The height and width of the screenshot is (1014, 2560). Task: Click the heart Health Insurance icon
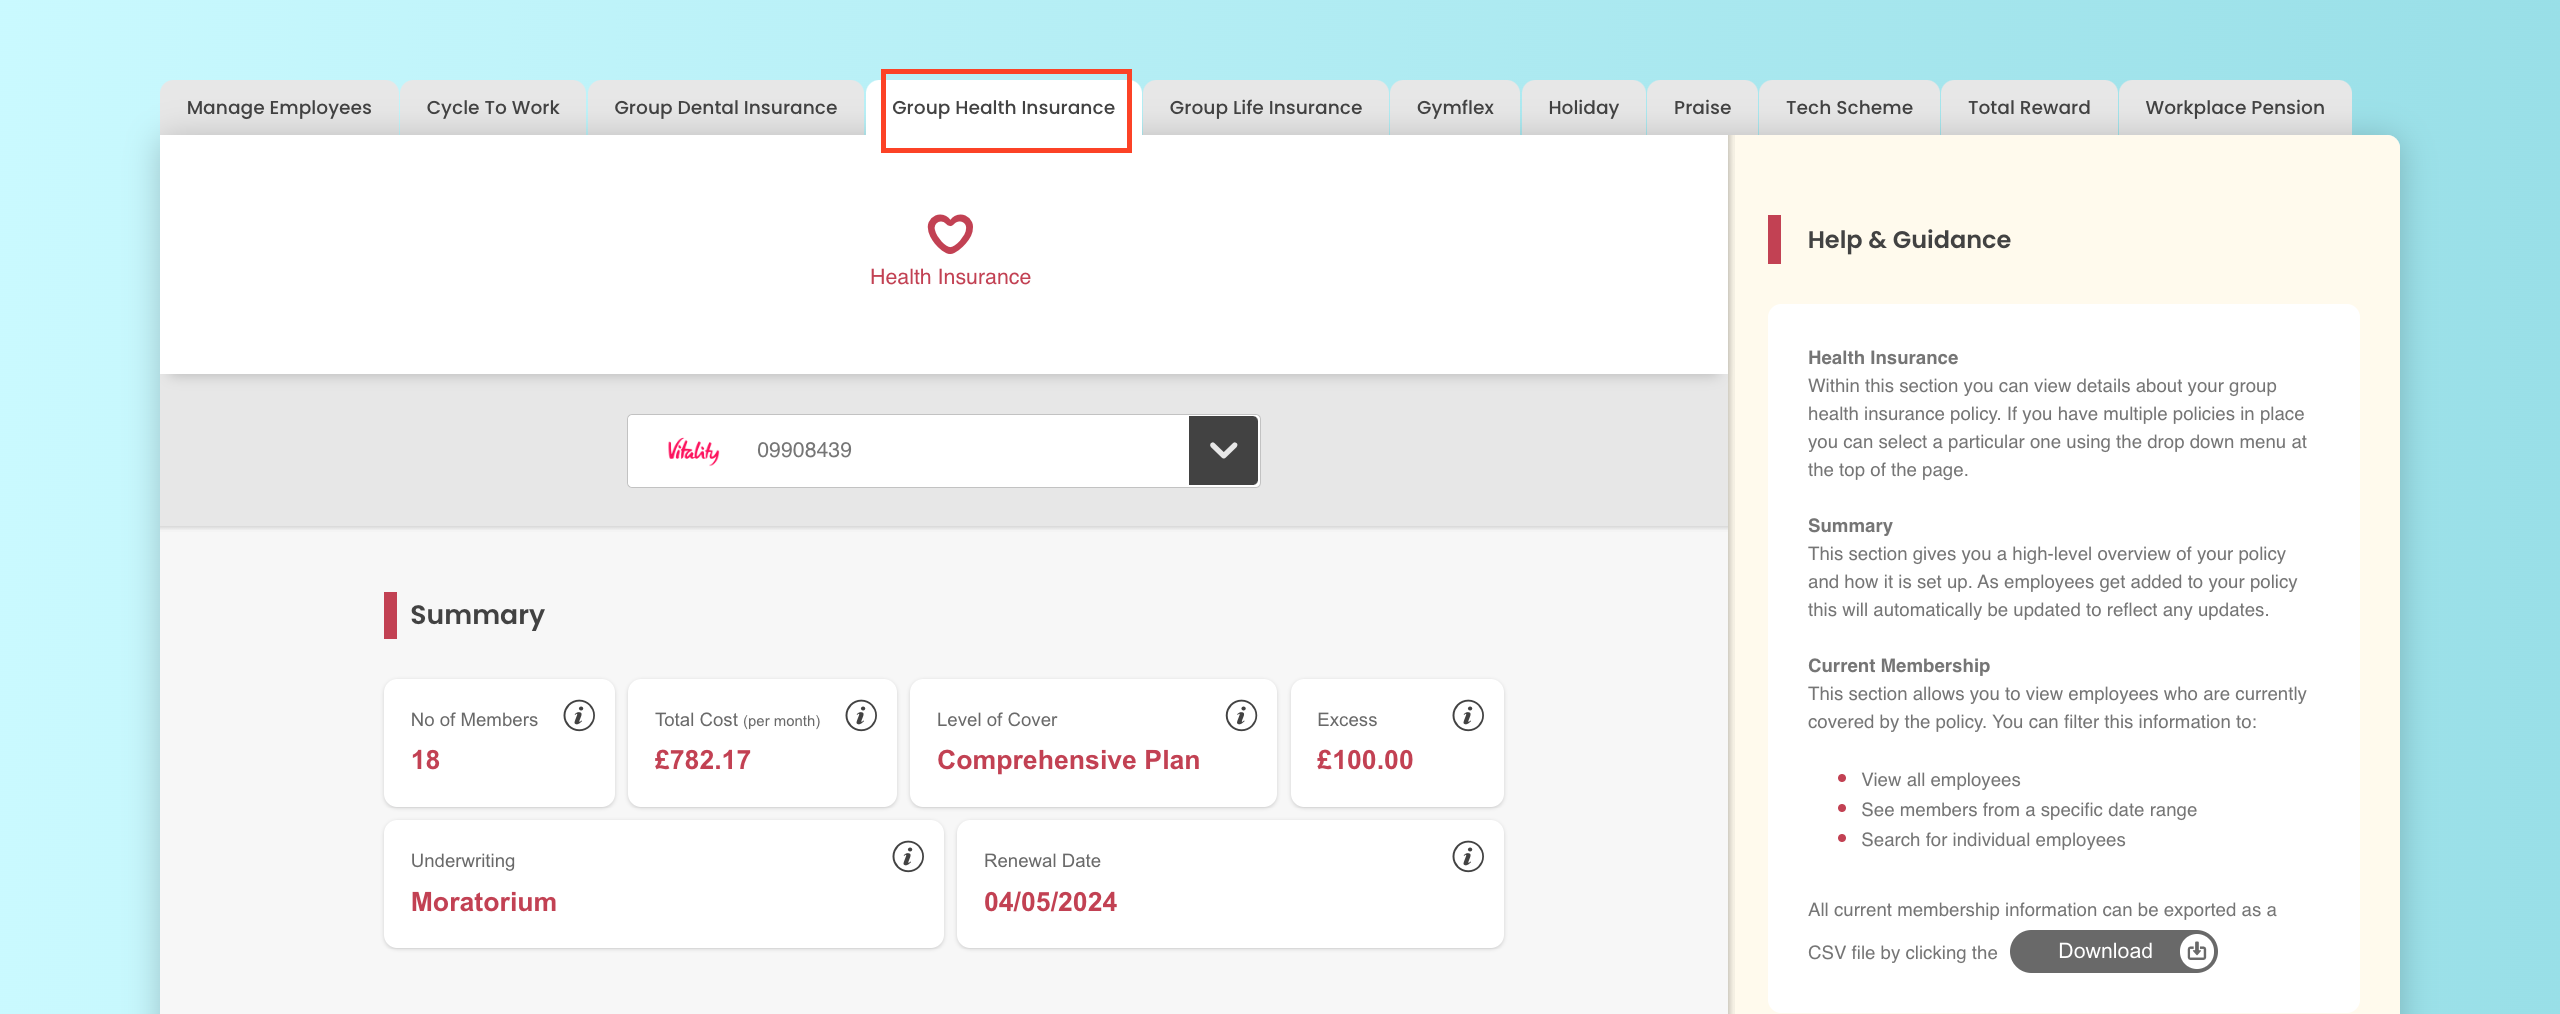[x=950, y=234]
